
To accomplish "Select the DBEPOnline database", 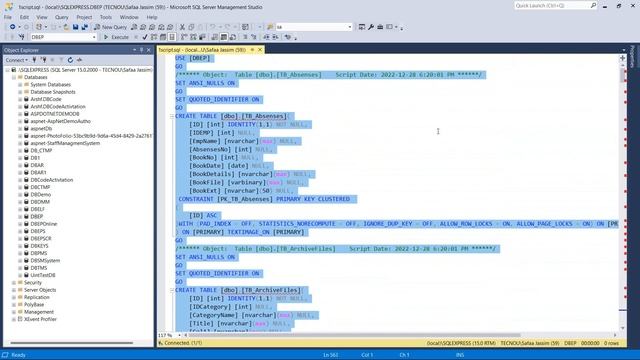I will point(44,224).
